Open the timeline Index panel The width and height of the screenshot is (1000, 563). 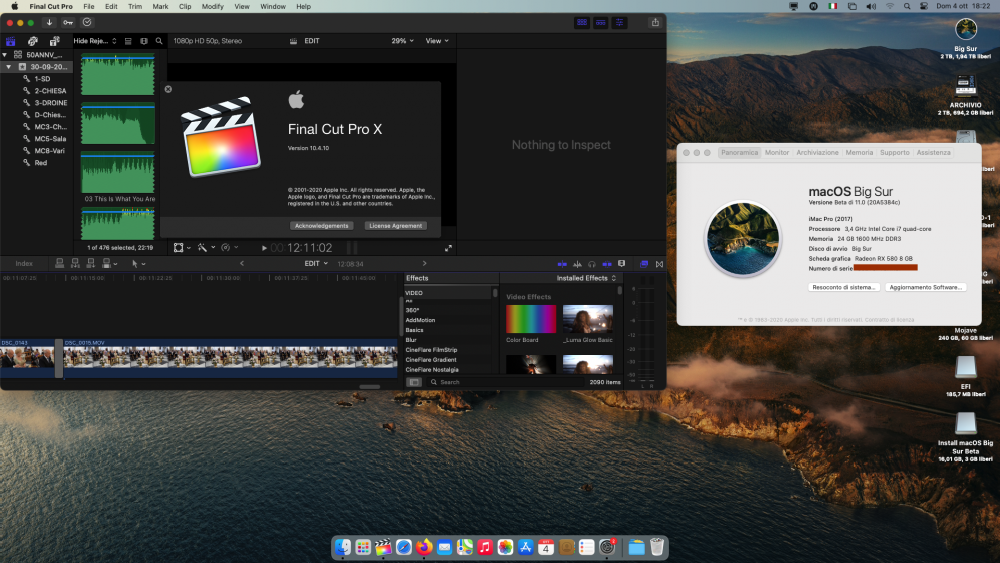tap(24, 263)
